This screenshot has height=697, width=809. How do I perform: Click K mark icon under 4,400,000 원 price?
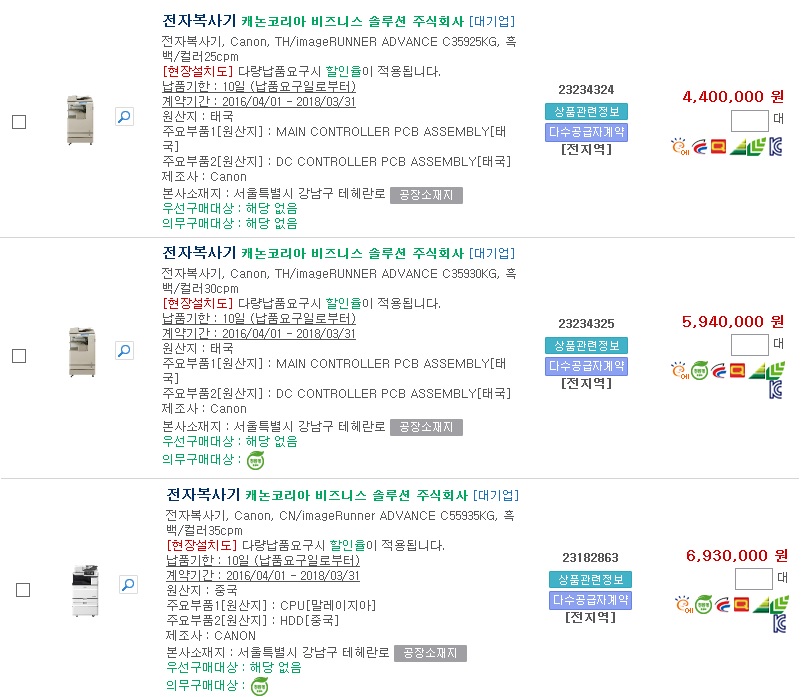coord(775,147)
